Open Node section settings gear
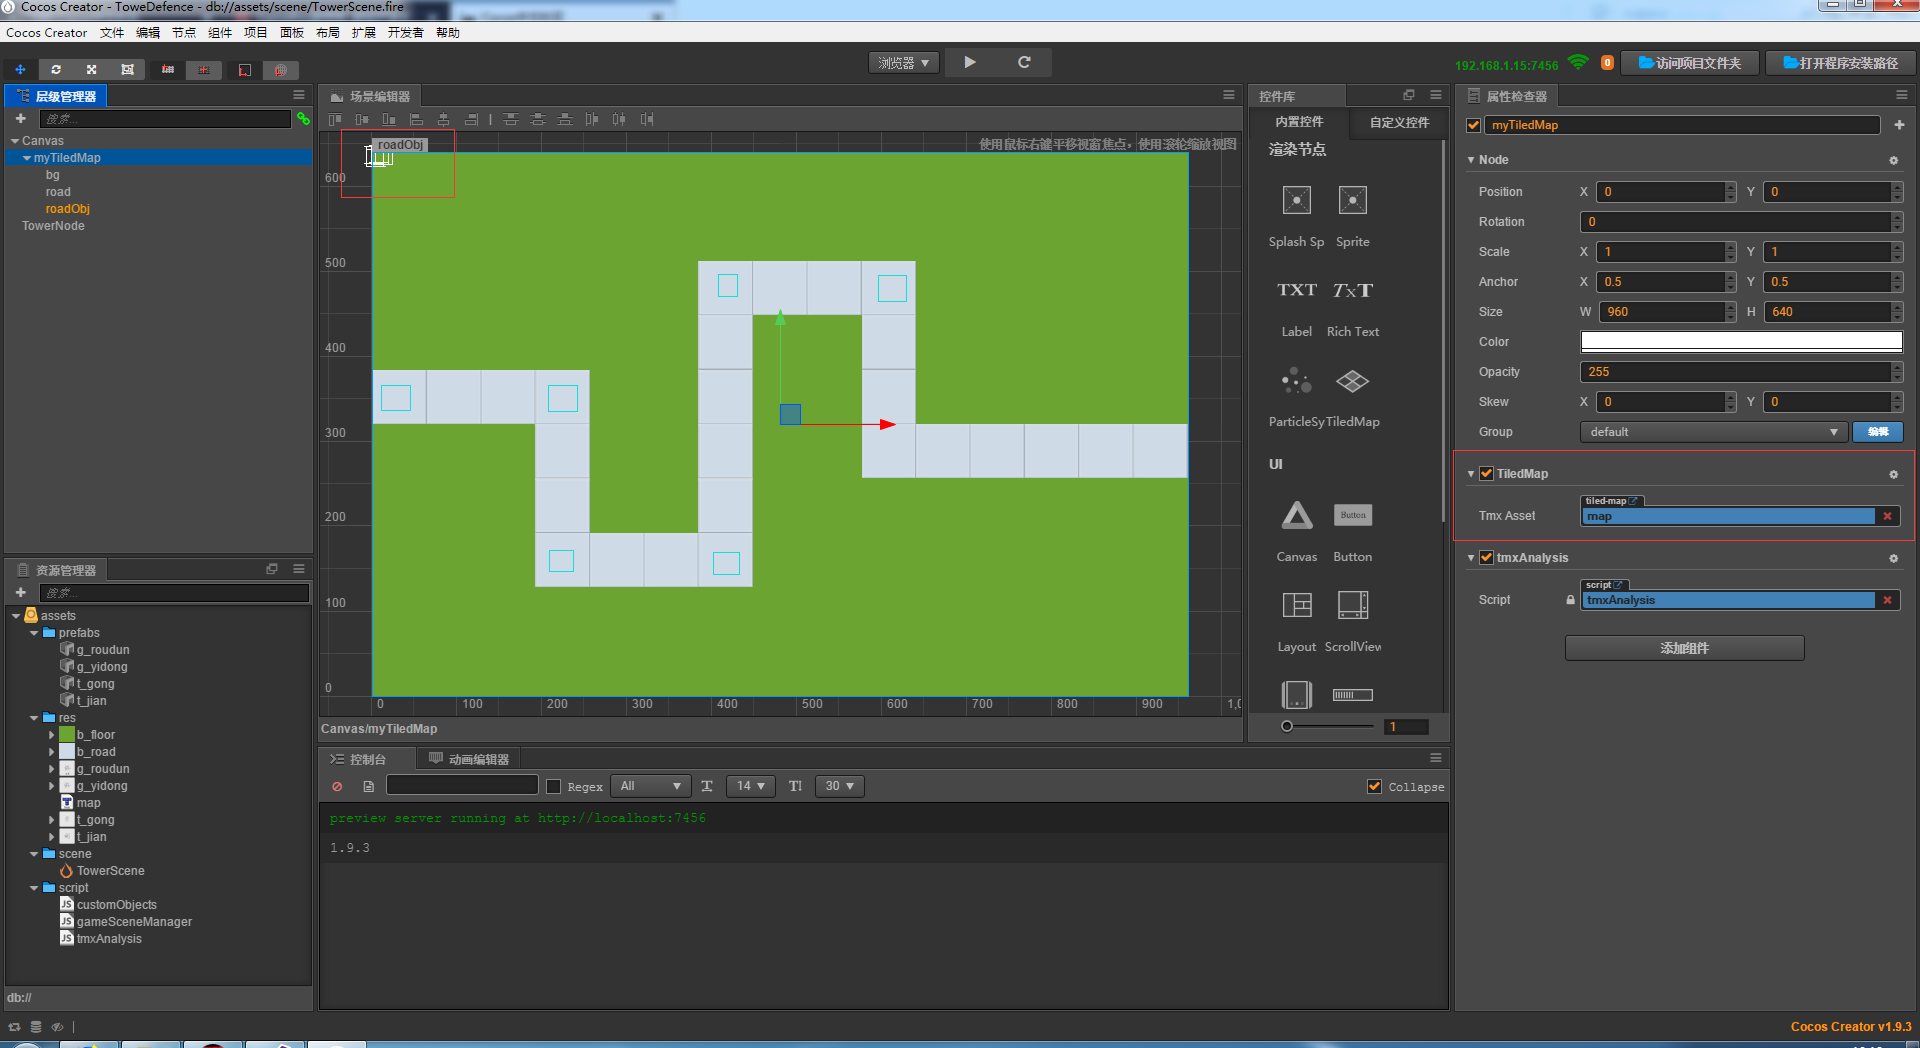Viewport: 1920px width, 1048px height. (1893, 160)
